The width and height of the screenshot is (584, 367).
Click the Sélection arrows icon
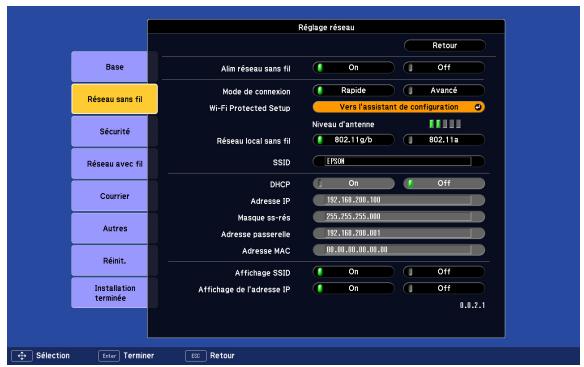click(22, 356)
